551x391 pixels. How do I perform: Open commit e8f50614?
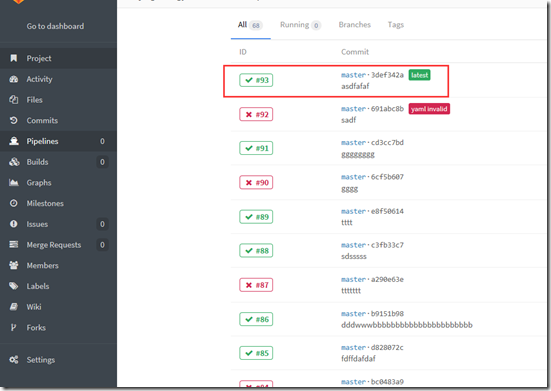click(x=387, y=211)
